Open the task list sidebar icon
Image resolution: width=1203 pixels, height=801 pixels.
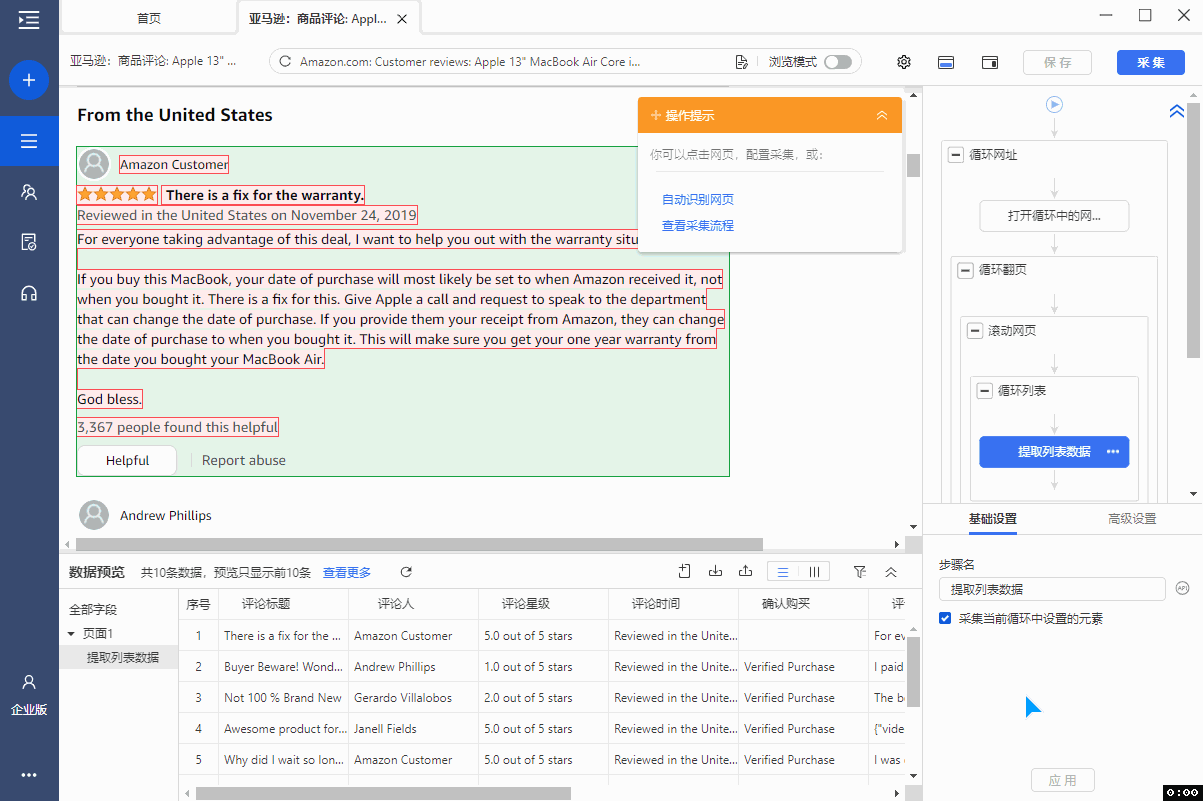tap(29, 141)
